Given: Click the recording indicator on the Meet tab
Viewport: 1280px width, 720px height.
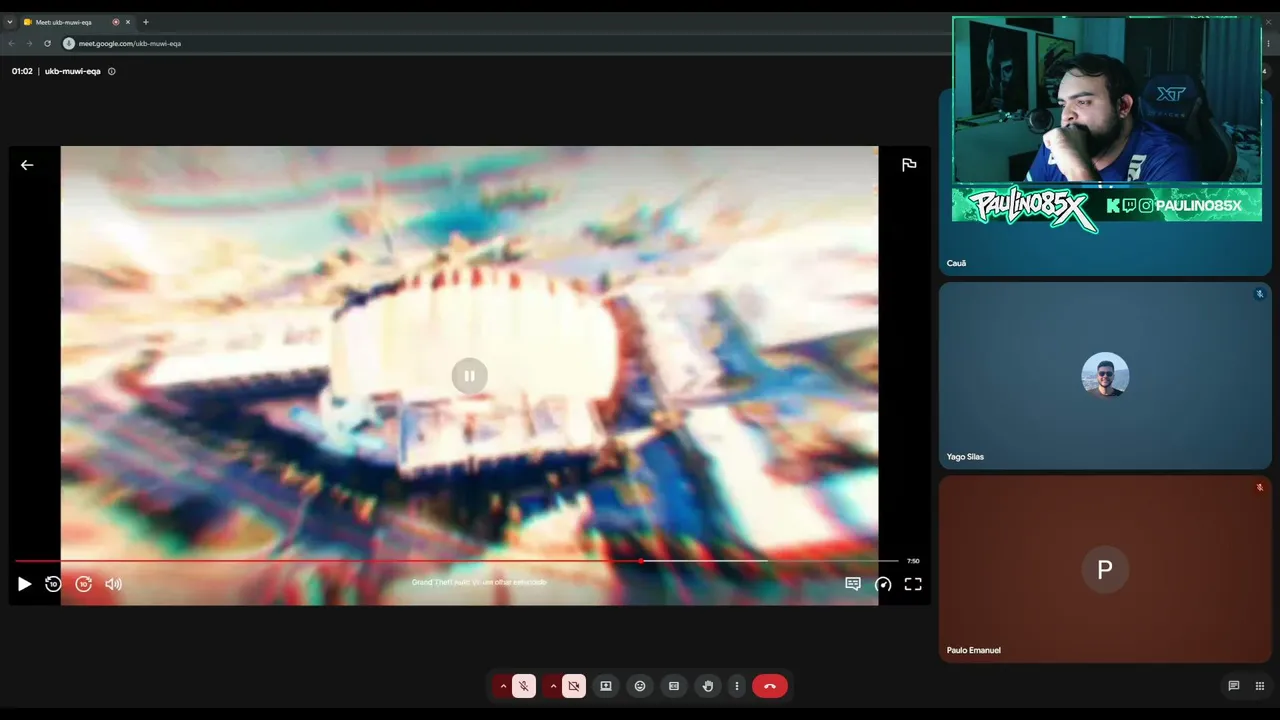Looking at the screenshot, I should click(116, 22).
